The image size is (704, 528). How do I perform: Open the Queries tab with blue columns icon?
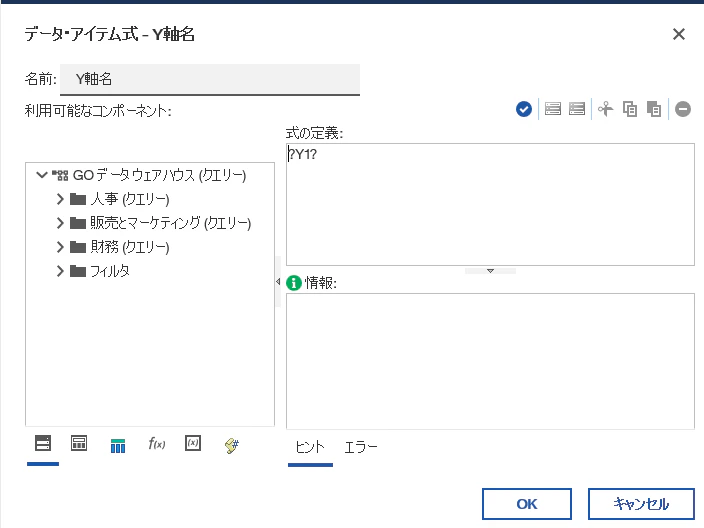tap(118, 446)
